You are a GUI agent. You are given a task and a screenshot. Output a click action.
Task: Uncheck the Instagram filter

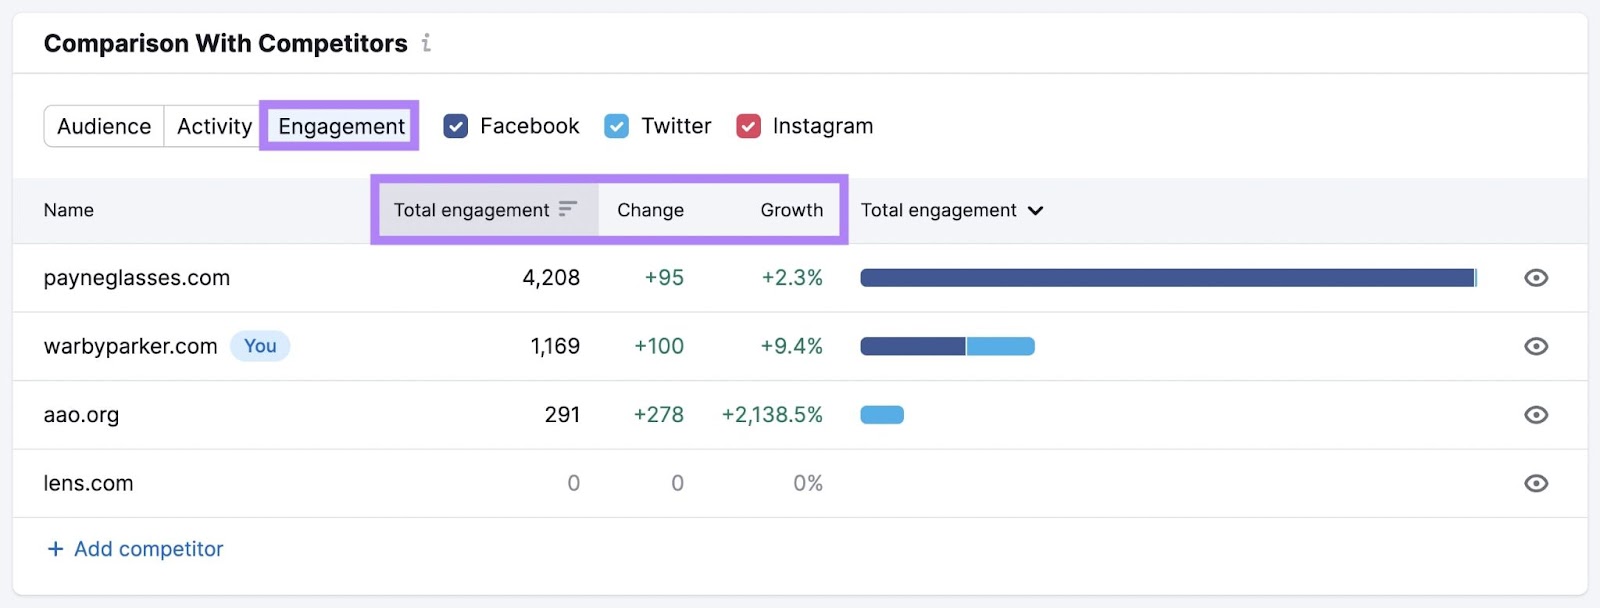pos(748,126)
